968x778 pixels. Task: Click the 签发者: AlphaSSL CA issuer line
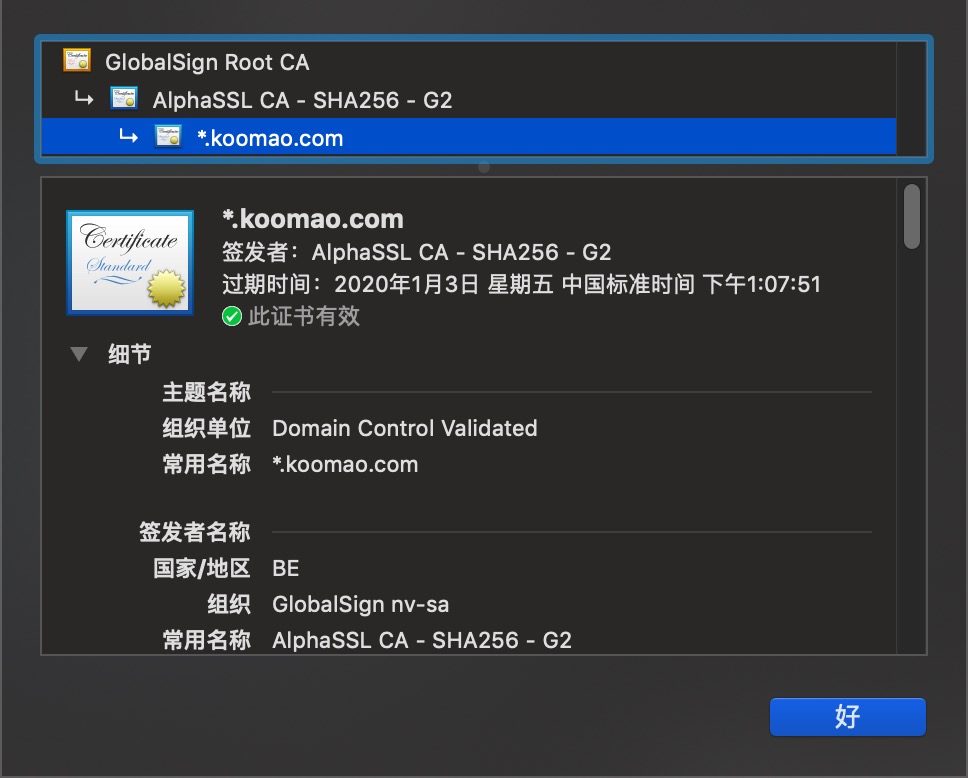click(x=417, y=252)
